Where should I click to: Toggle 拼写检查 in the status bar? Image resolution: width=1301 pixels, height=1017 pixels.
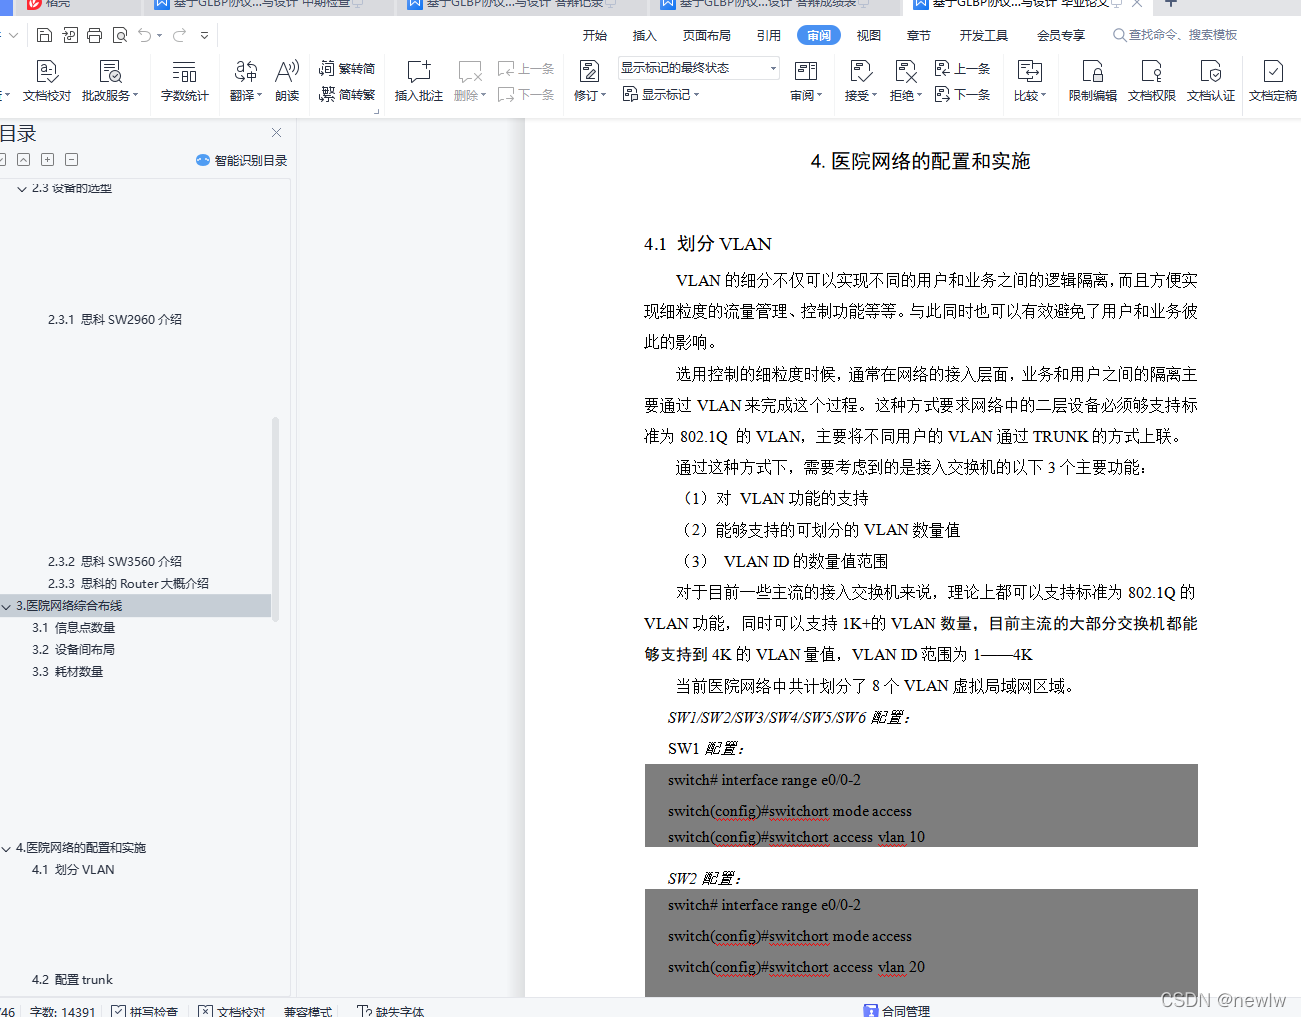coord(146,1010)
